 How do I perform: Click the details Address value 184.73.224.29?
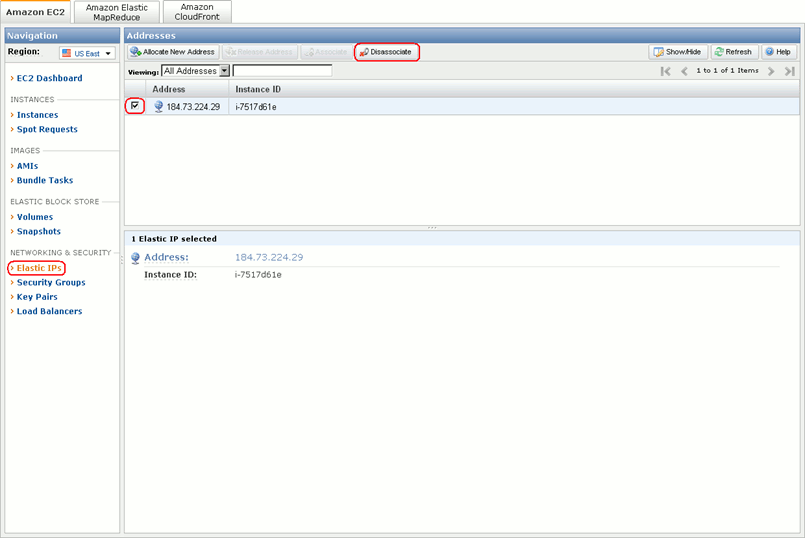tap(269, 257)
